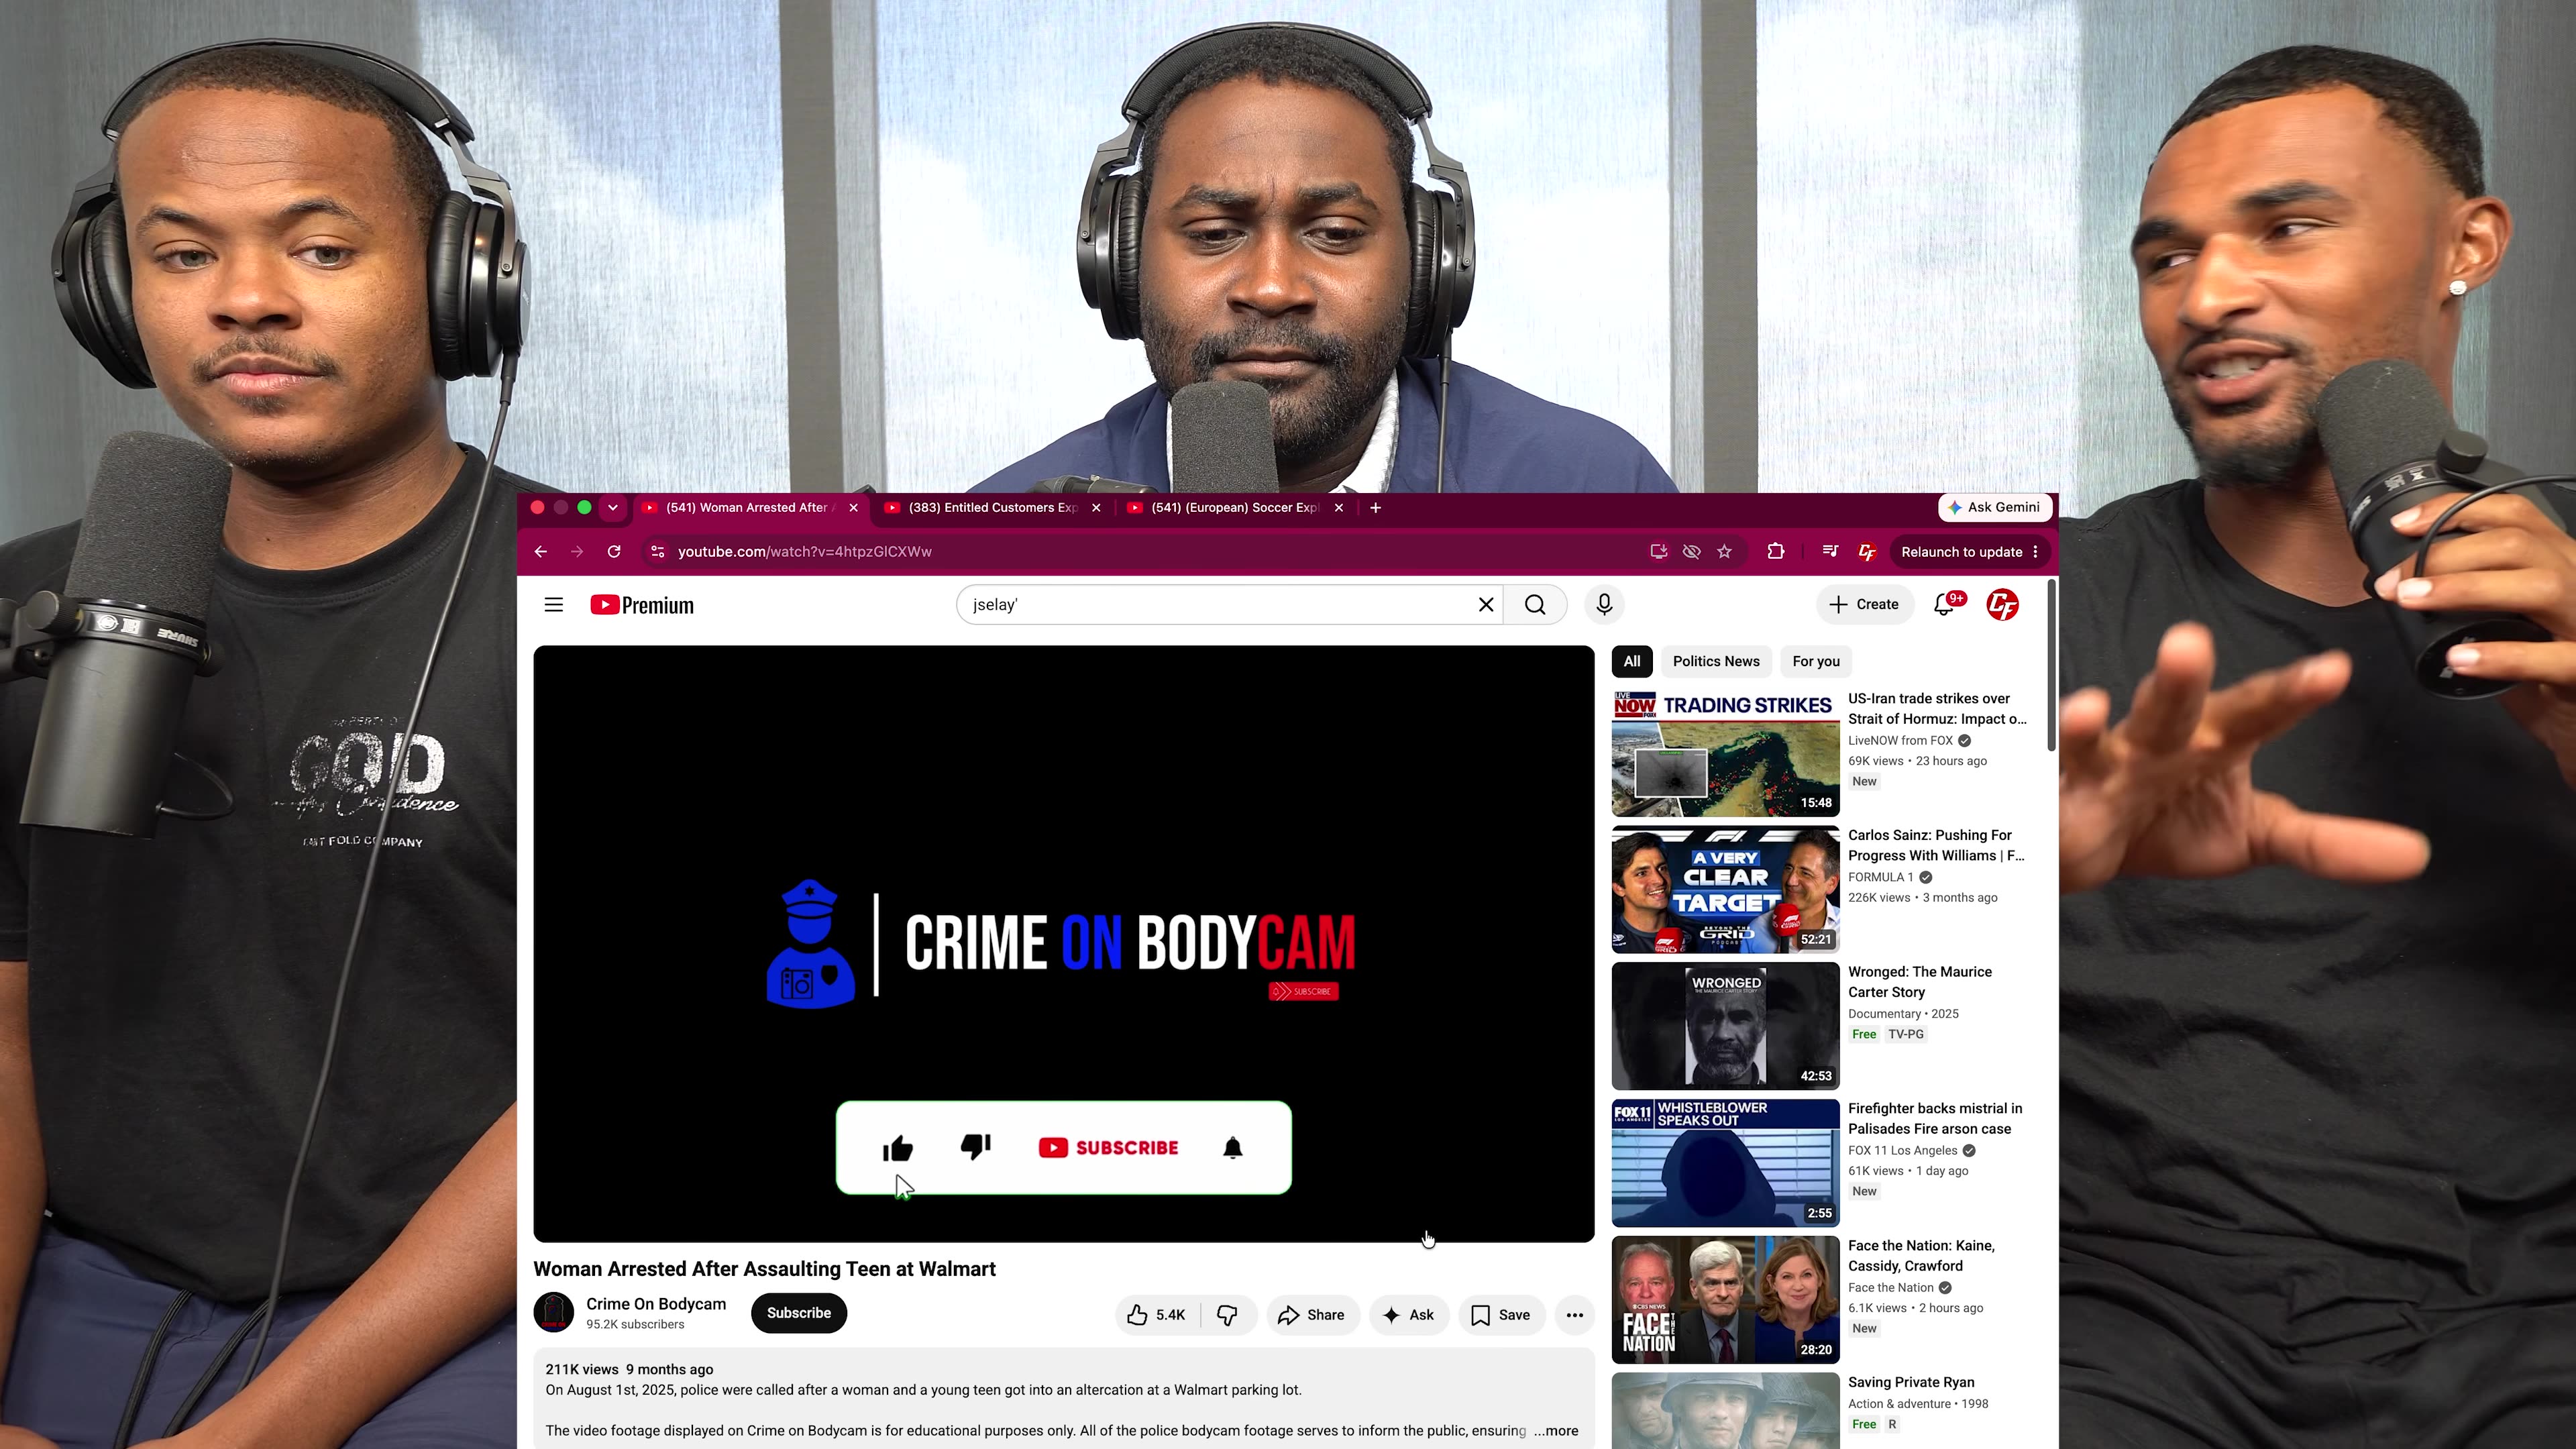This screenshot has height=1449, width=2576.
Task: Open the YouTube account avatar menu
Action: [x=2002, y=605]
